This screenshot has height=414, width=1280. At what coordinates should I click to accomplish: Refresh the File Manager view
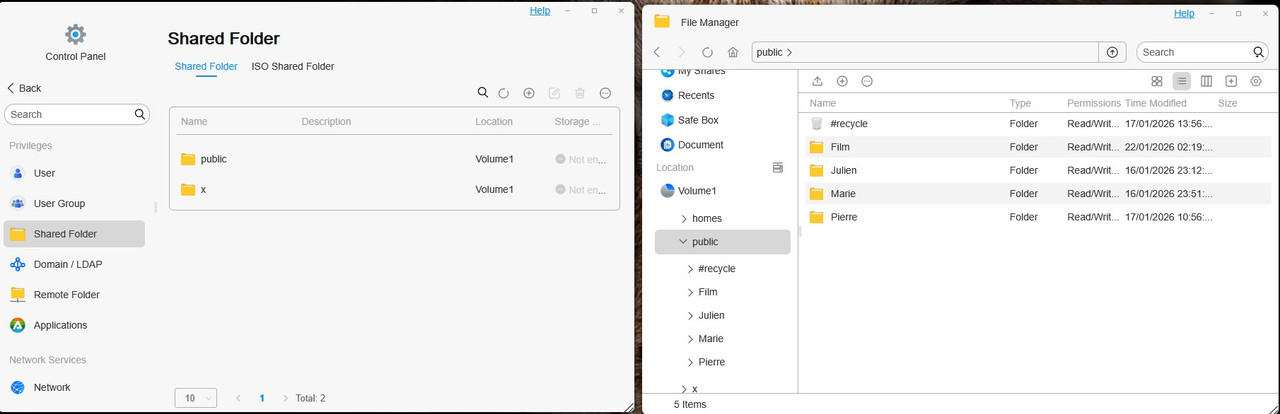click(708, 52)
